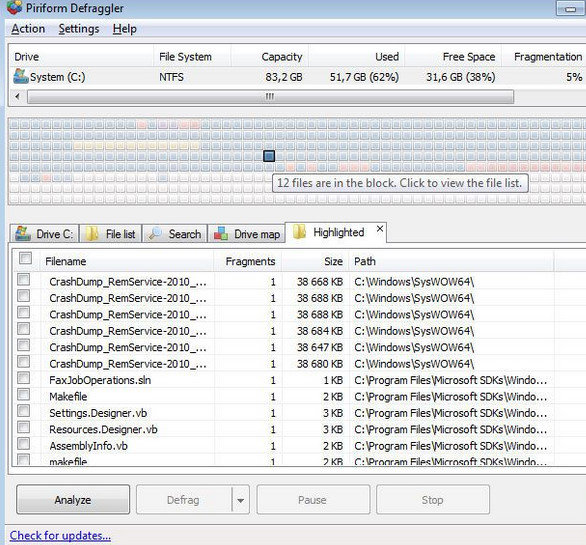This screenshot has height=545, width=586.
Task: Click the Drive C: tab icon
Action: pos(23,234)
